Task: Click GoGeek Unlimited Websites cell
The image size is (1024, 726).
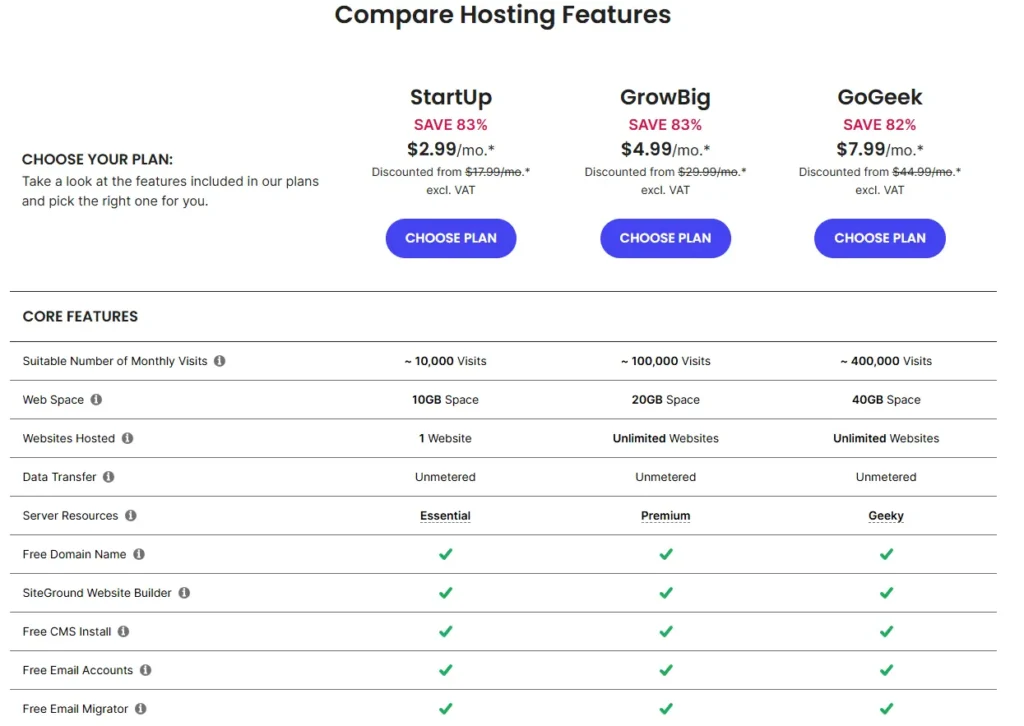Action: pos(886,438)
